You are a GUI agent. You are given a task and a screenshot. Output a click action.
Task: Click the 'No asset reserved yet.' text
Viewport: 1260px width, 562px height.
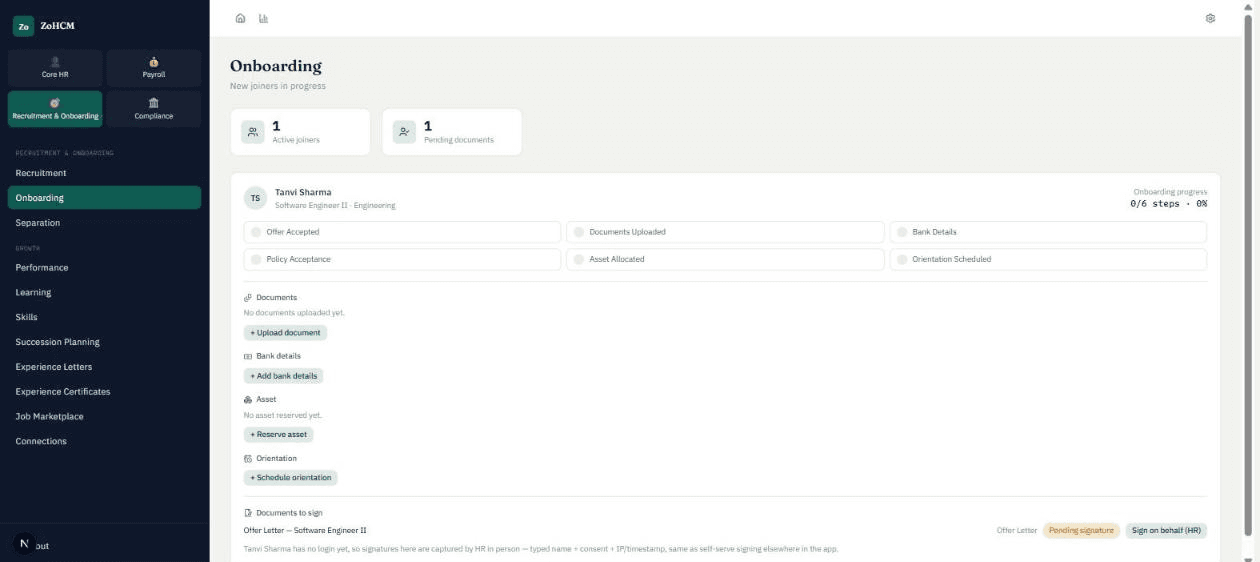click(x=283, y=415)
